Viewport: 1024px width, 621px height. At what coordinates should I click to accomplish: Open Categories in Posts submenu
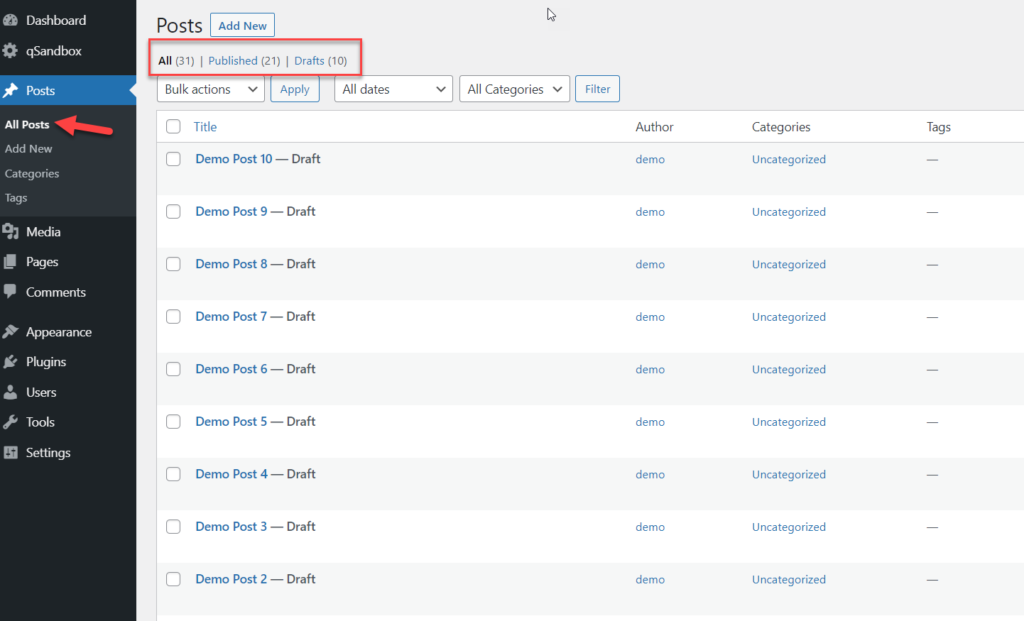click(31, 174)
